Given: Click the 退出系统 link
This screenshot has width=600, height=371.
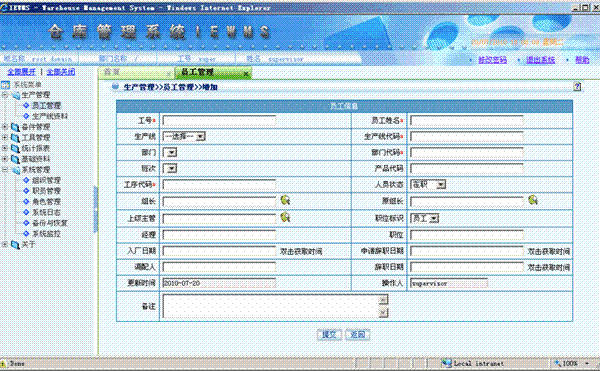Looking at the screenshot, I should [540, 60].
